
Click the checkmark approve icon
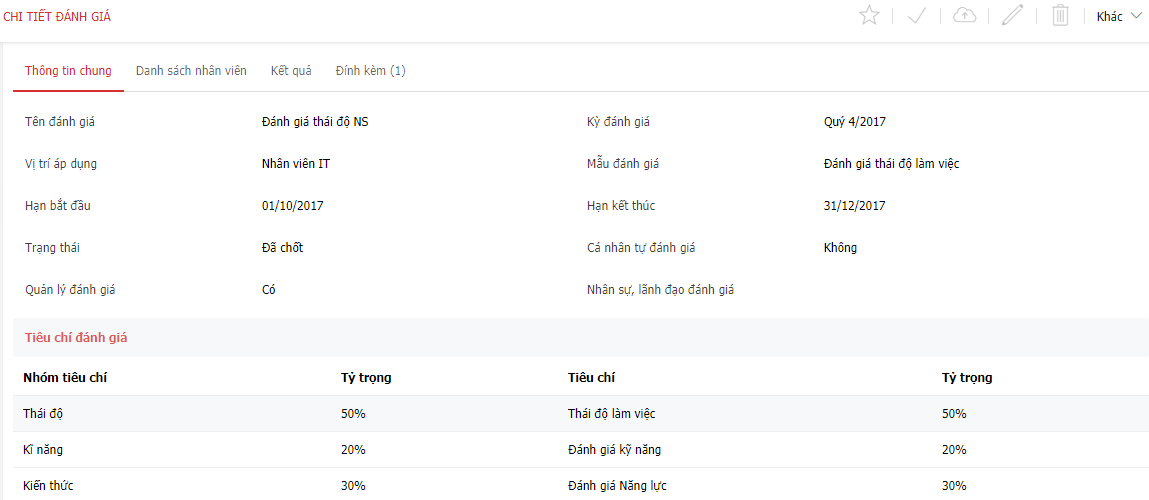[917, 16]
